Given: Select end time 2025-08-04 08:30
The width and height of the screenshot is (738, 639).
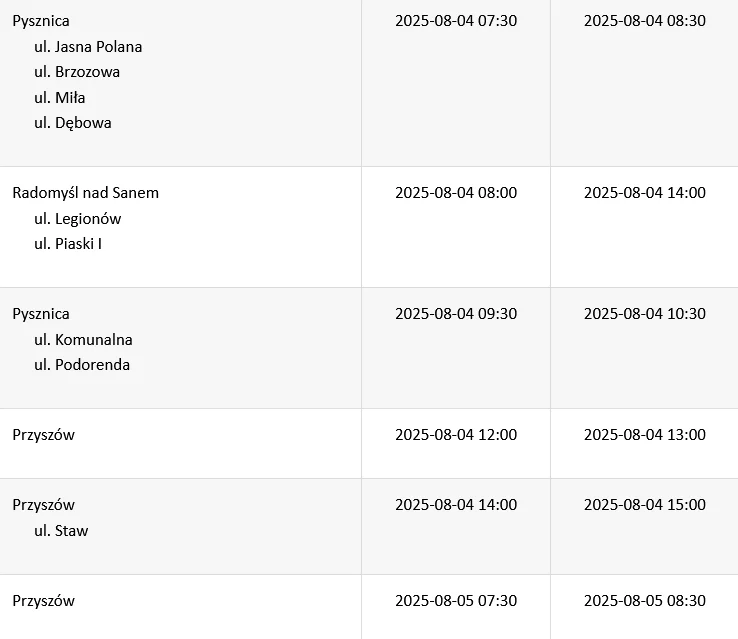Looking at the screenshot, I should (645, 21).
